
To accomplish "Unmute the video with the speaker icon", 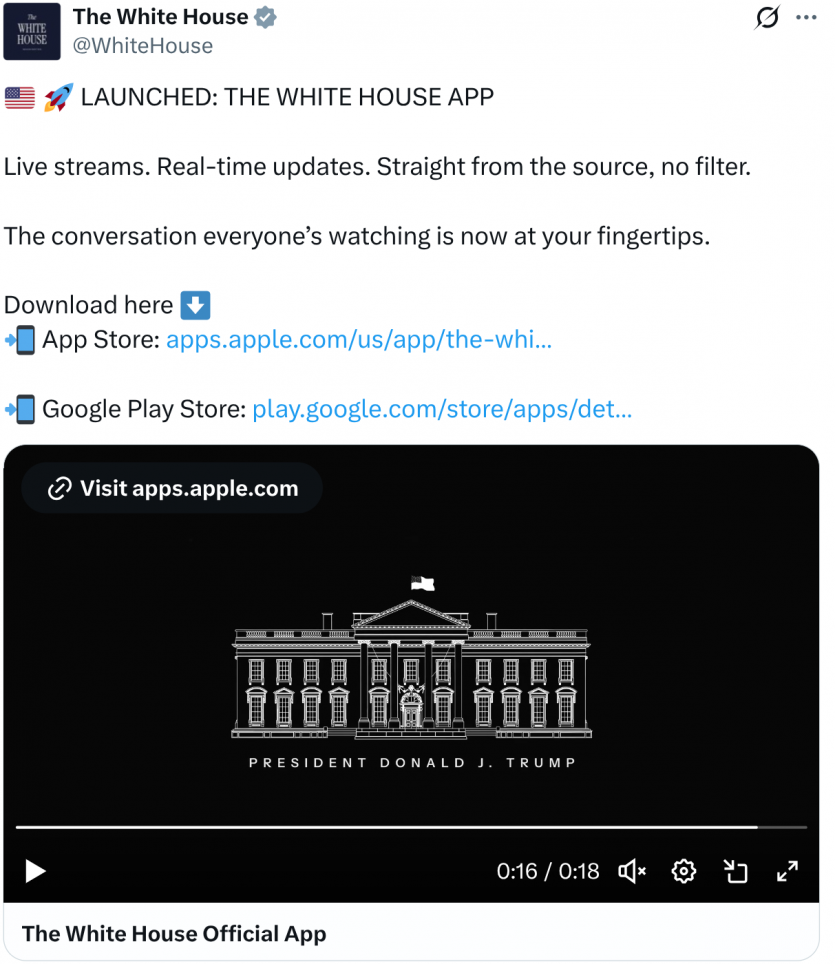I will click(x=632, y=871).
